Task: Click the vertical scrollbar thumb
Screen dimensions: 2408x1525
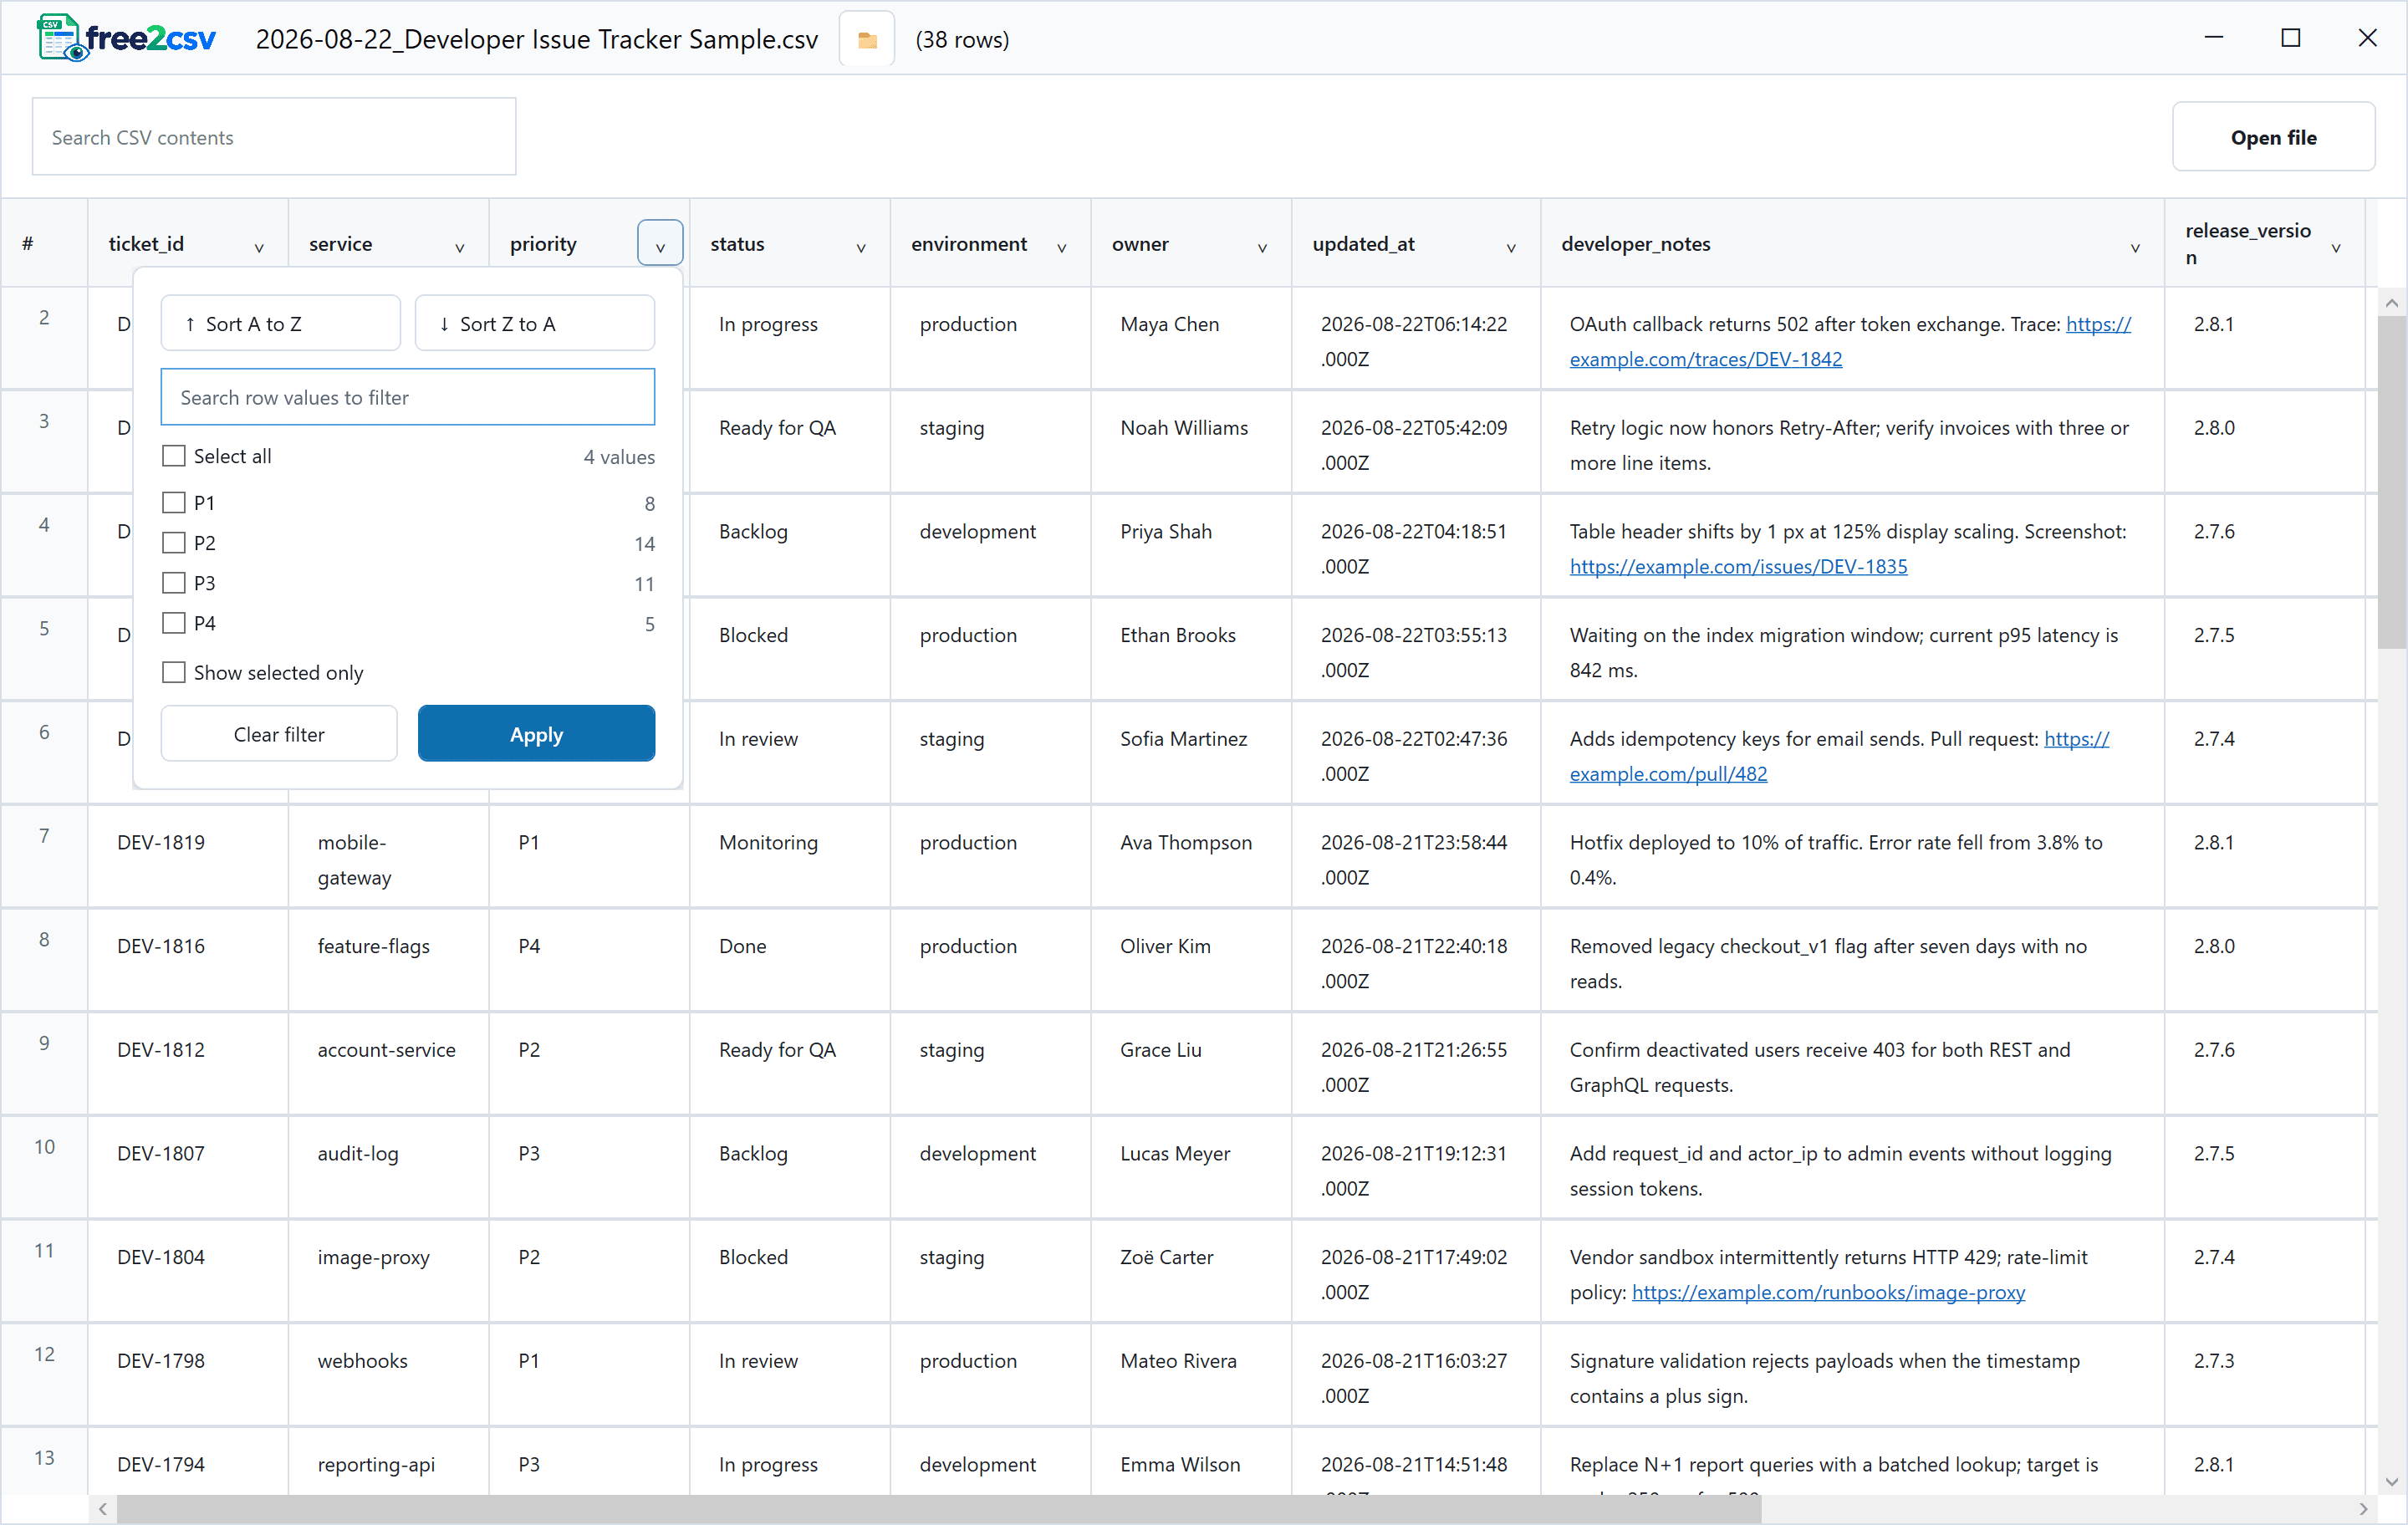Action: tap(2392, 482)
